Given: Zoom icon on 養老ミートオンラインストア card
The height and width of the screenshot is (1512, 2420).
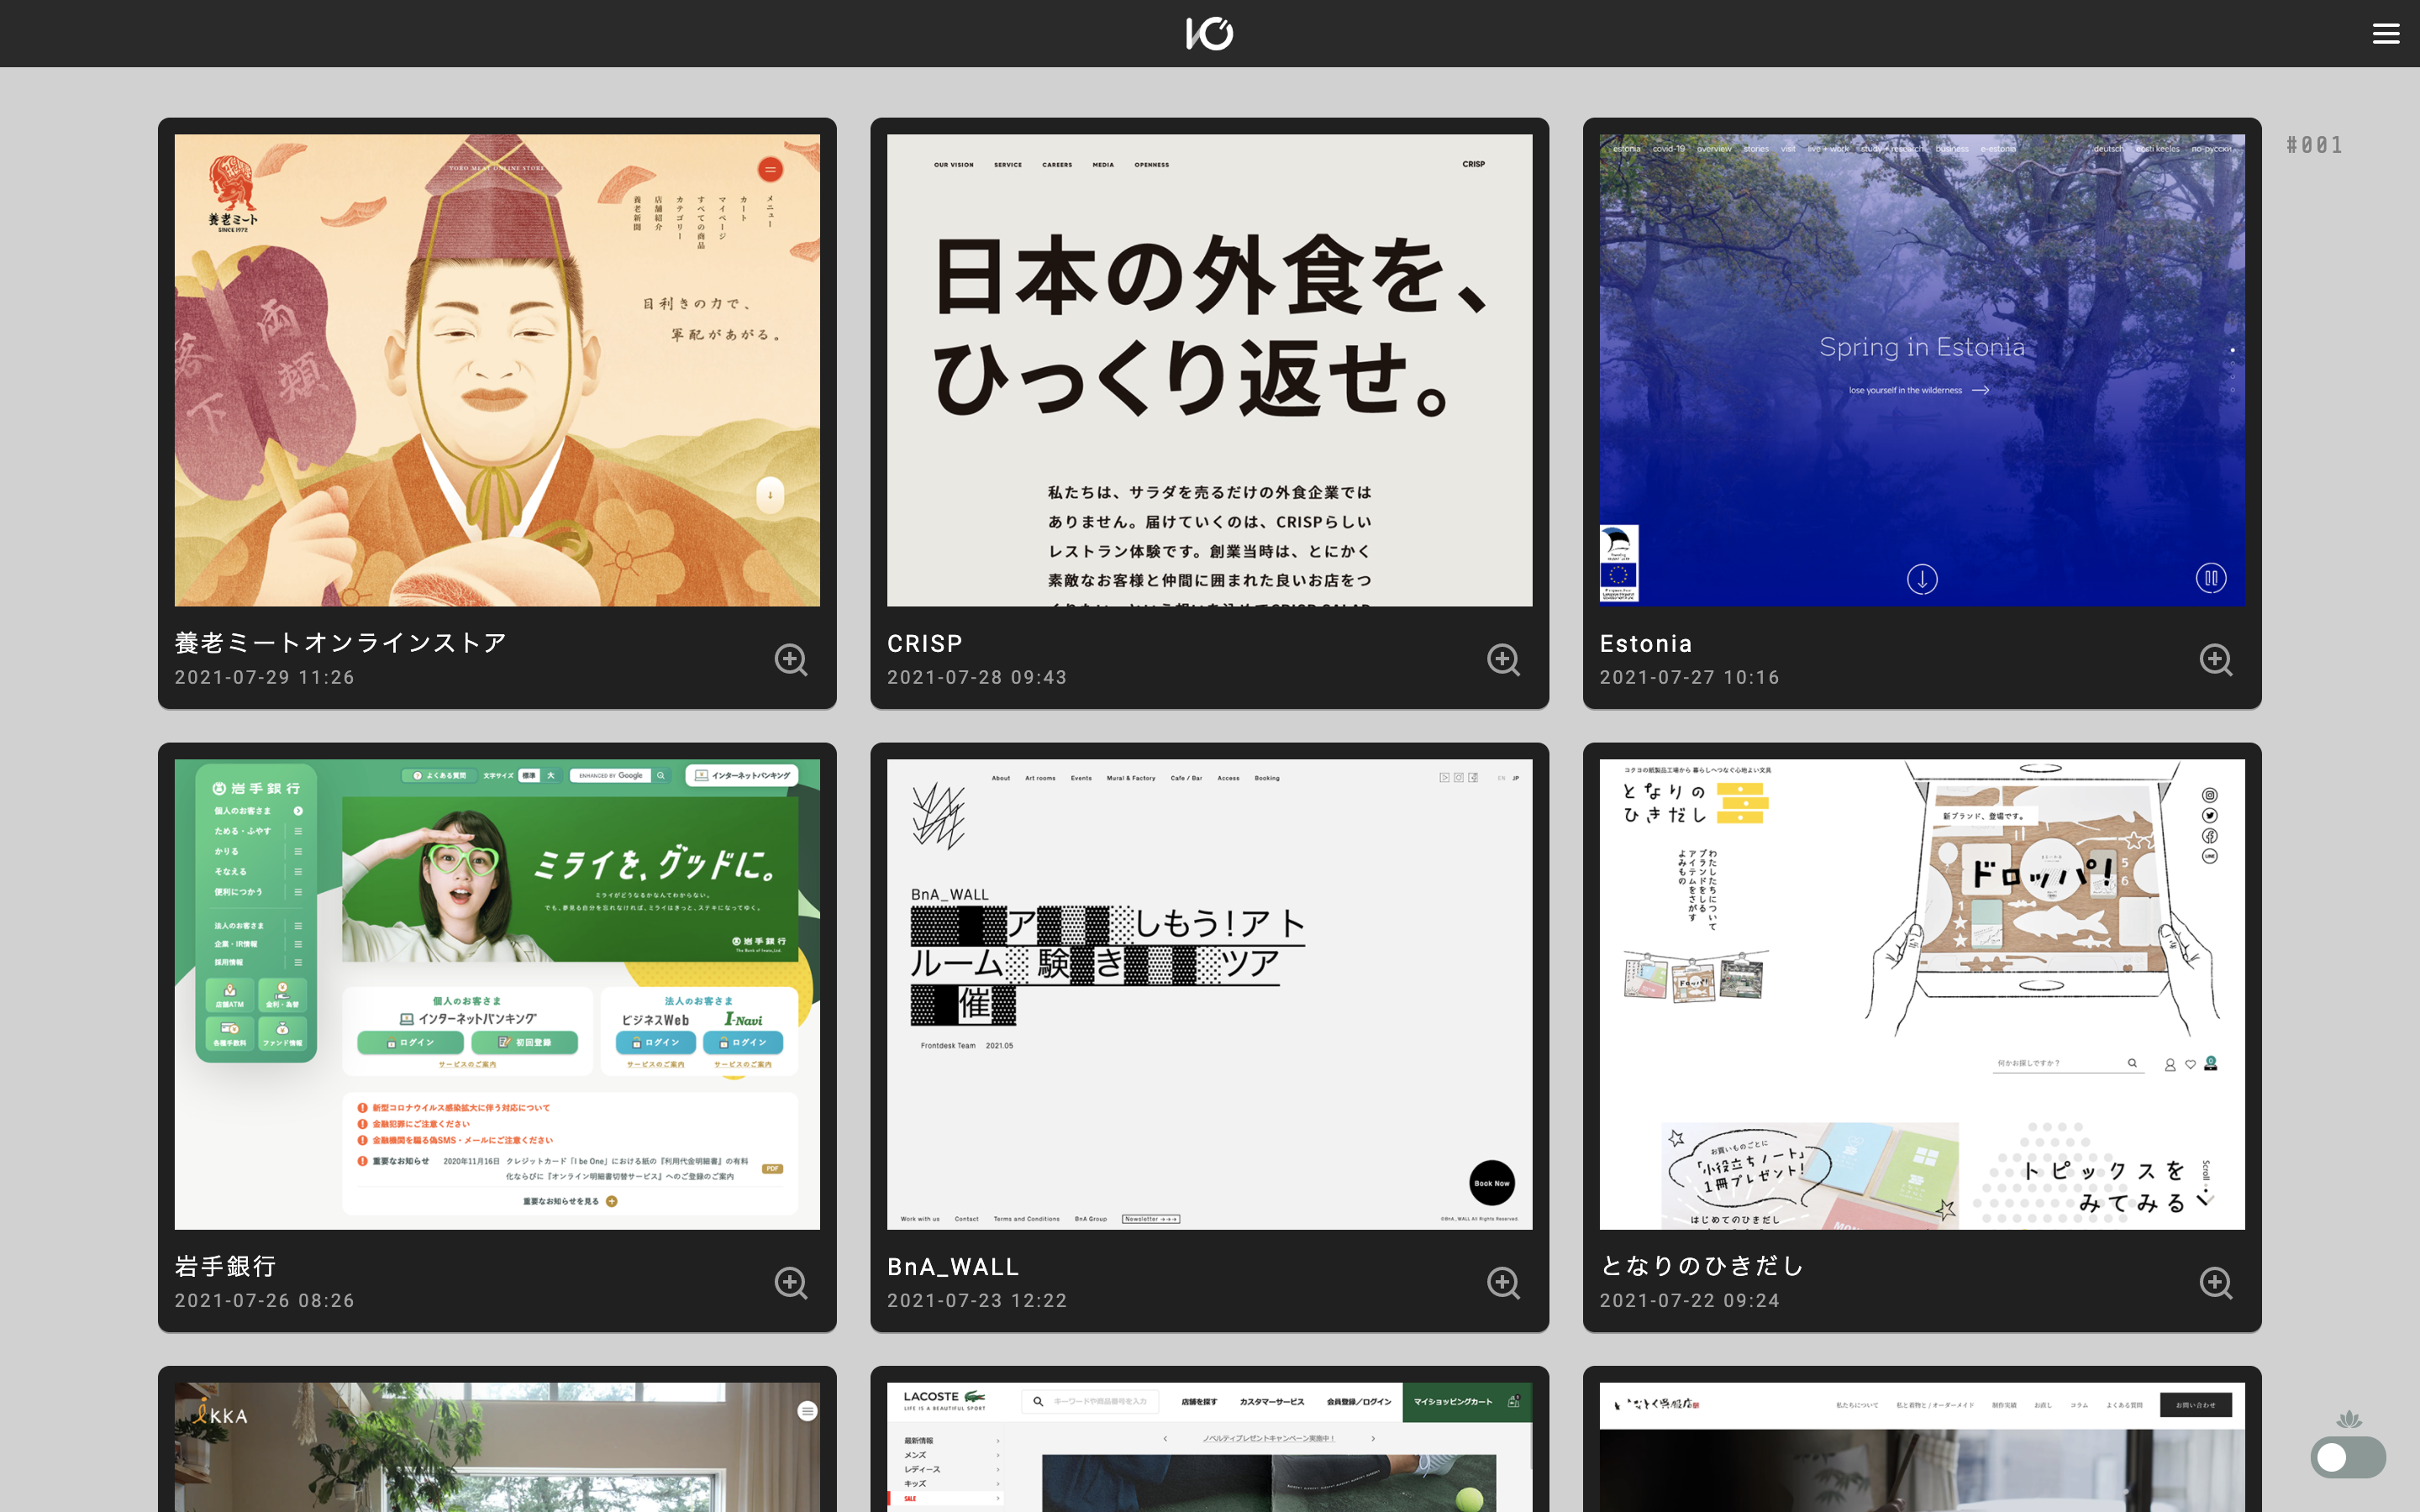Looking at the screenshot, I should tap(791, 660).
